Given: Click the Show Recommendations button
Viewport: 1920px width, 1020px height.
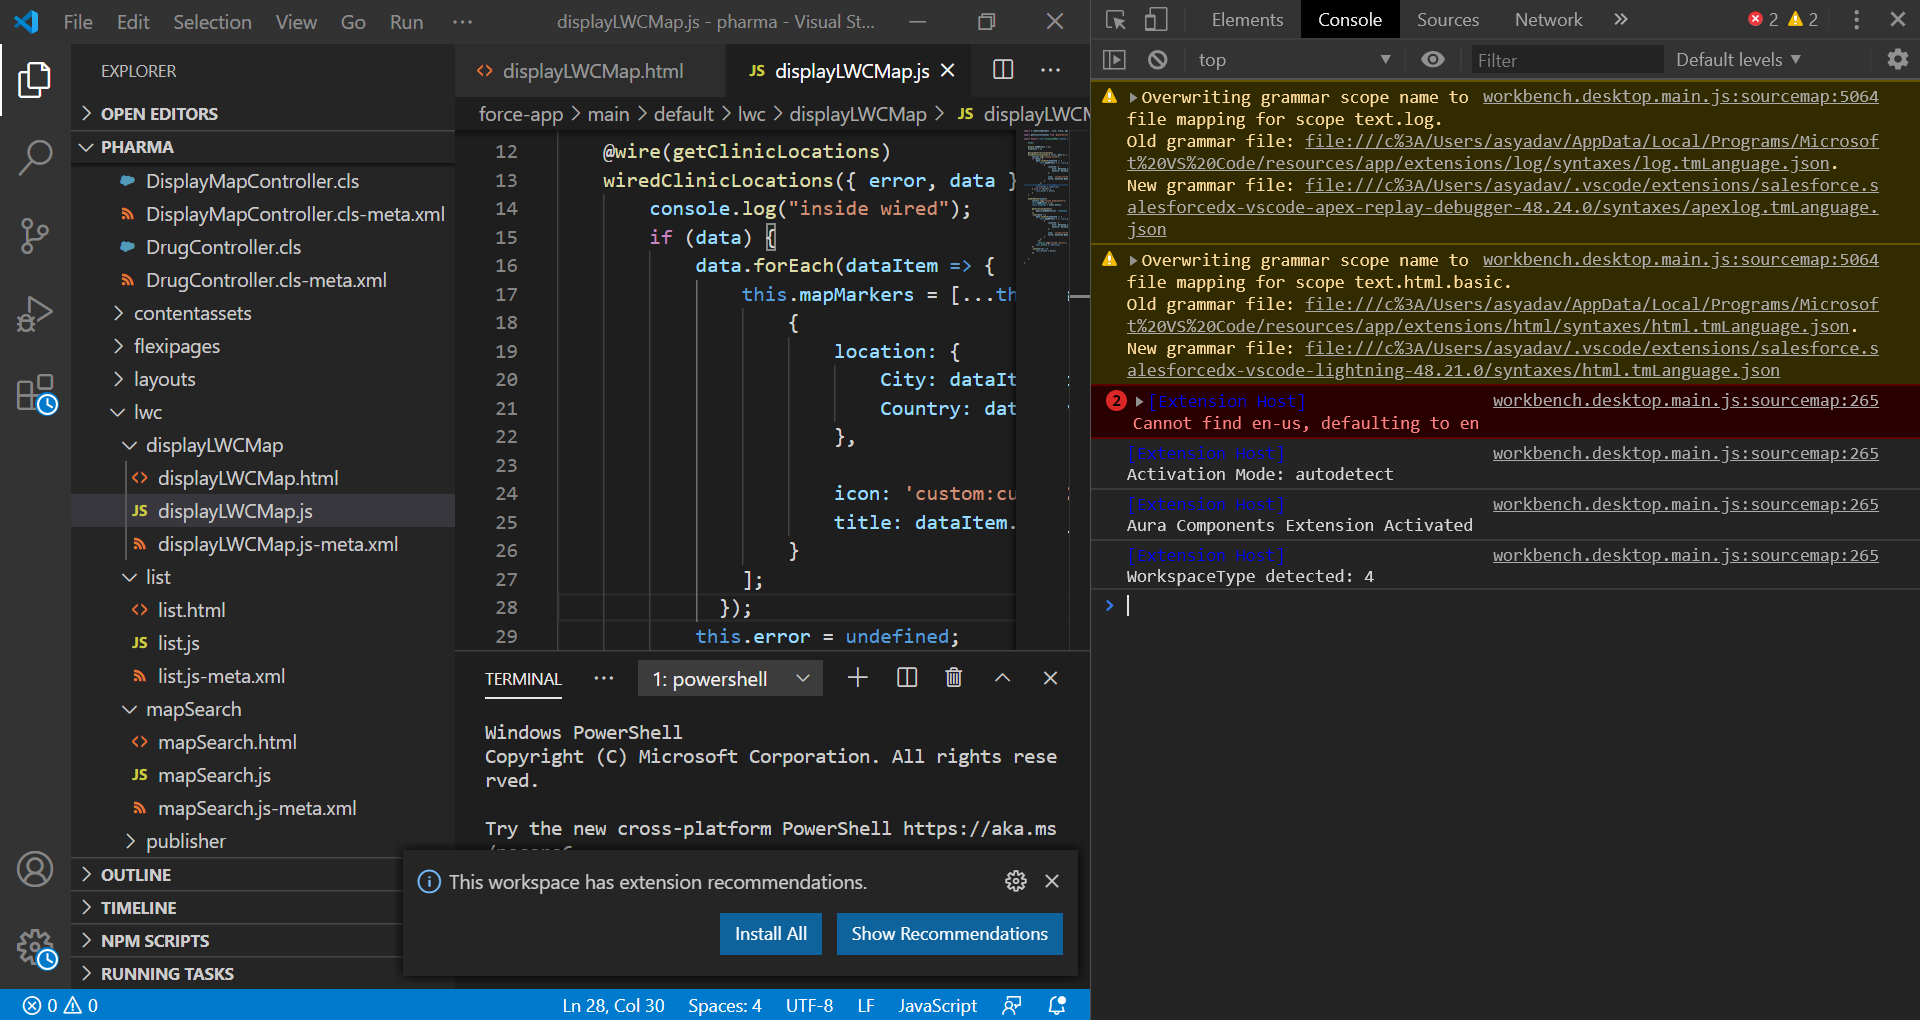Looking at the screenshot, I should [x=949, y=933].
